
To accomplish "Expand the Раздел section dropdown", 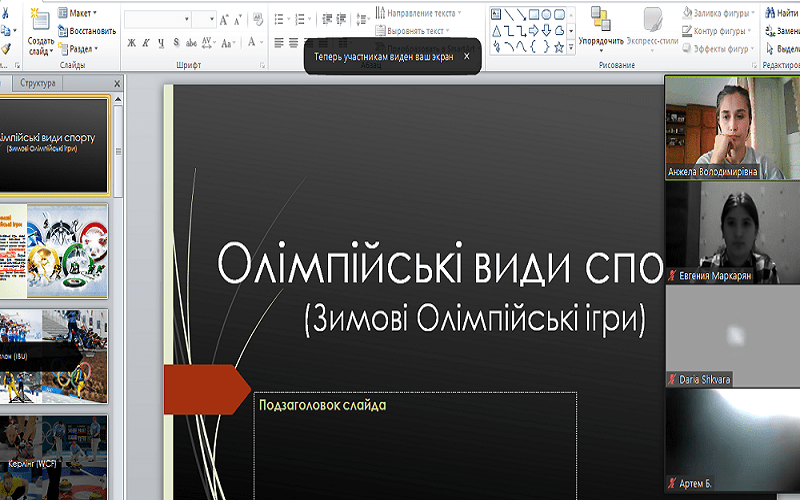I will click(x=81, y=48).
